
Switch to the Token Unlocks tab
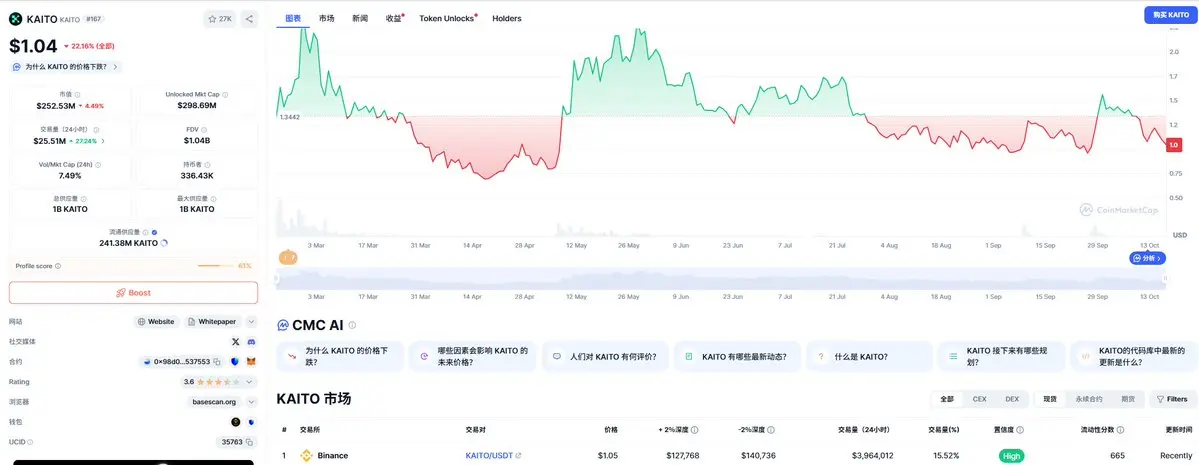(447, 18)
